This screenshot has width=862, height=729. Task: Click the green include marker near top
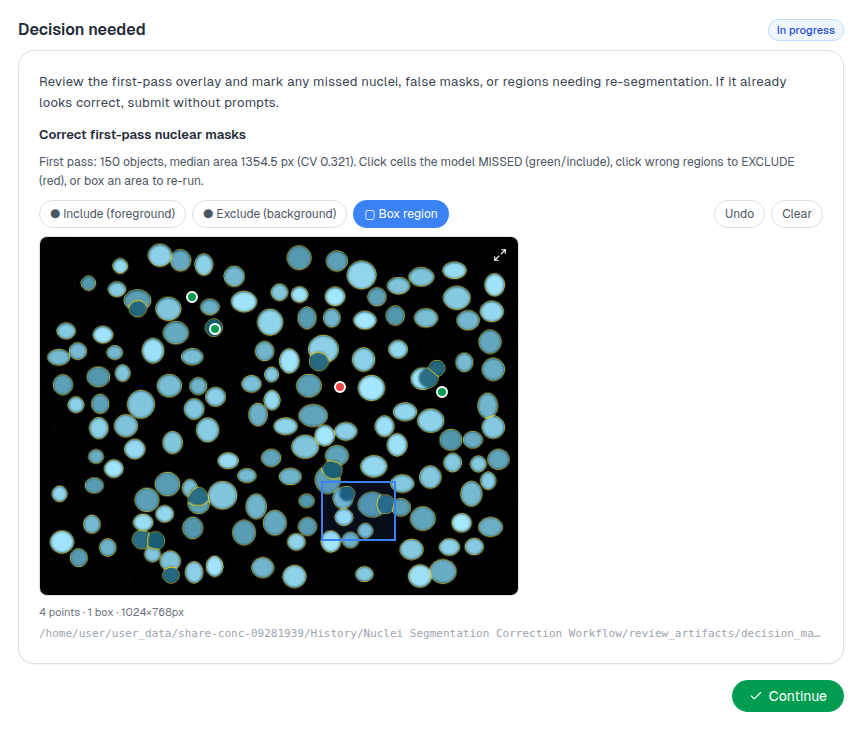point(192,297)
